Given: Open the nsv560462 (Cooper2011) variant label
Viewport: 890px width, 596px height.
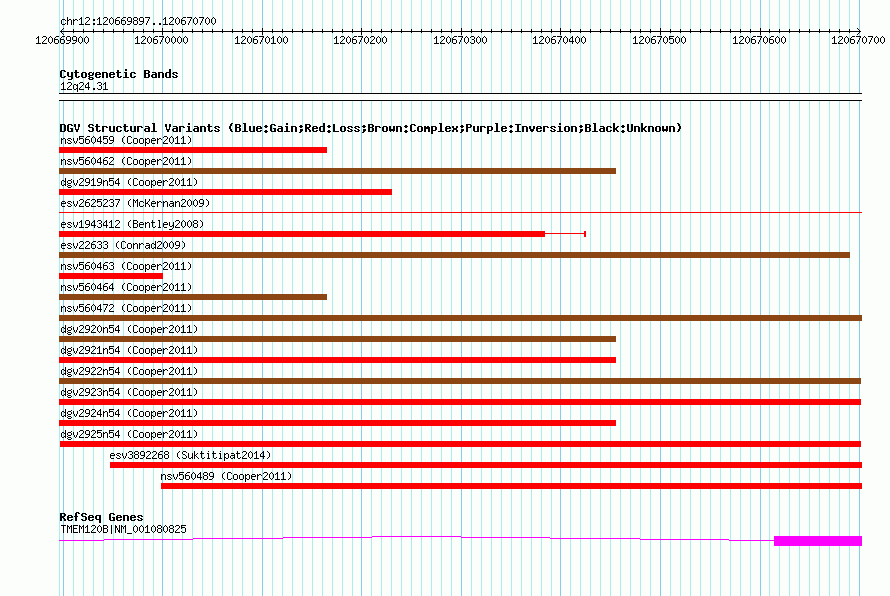Looking at the screenshot, I should click(x=126, y=161).
